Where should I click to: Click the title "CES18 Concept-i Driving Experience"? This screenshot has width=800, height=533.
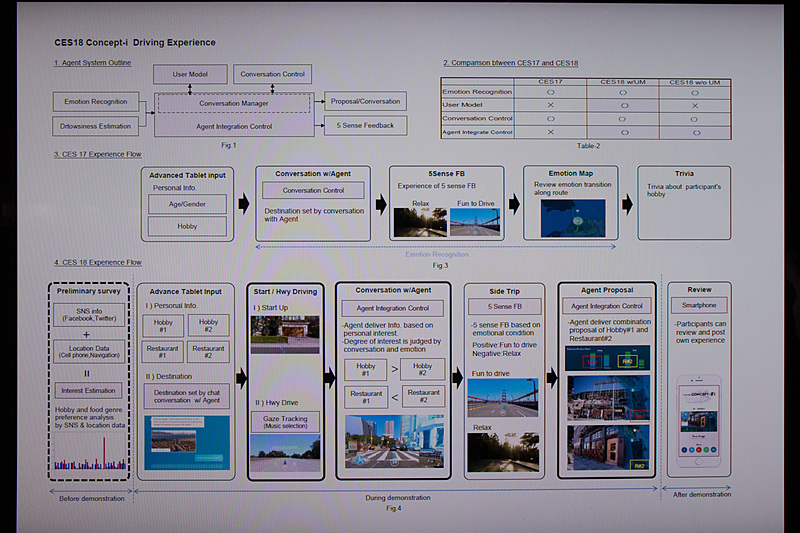click(x=135, y=42)
